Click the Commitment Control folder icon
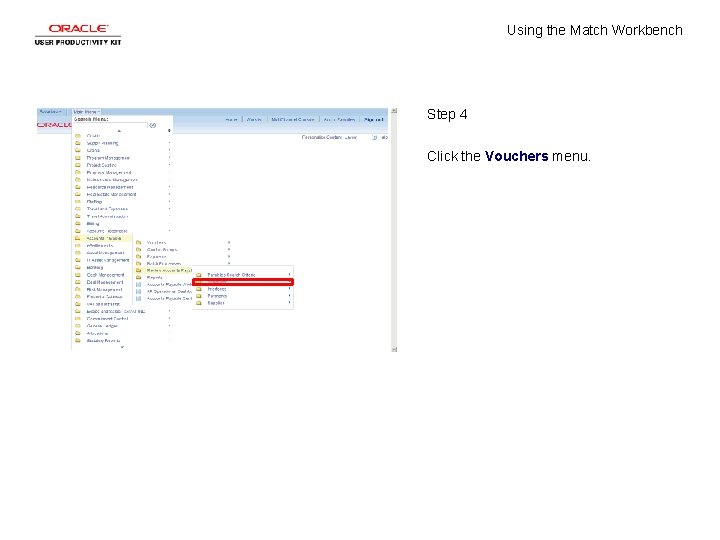The width and height of the screenshot is (720, 540). (x=78, y=319)
